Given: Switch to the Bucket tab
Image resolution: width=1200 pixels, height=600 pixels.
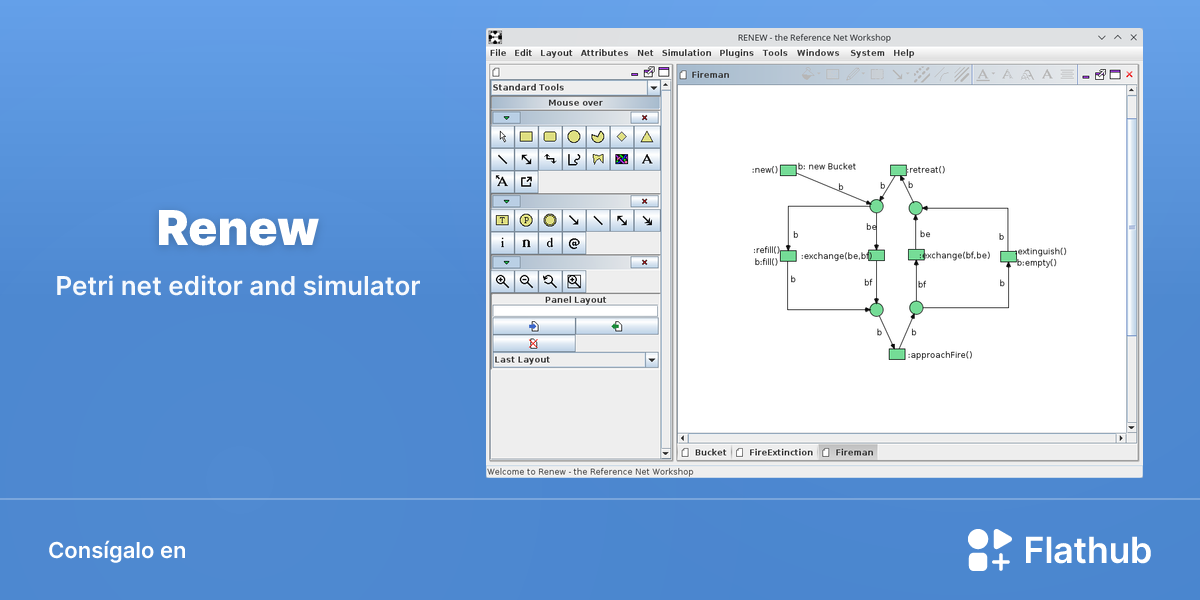Looking at the screenshot, I should click(x=705, y=452).
